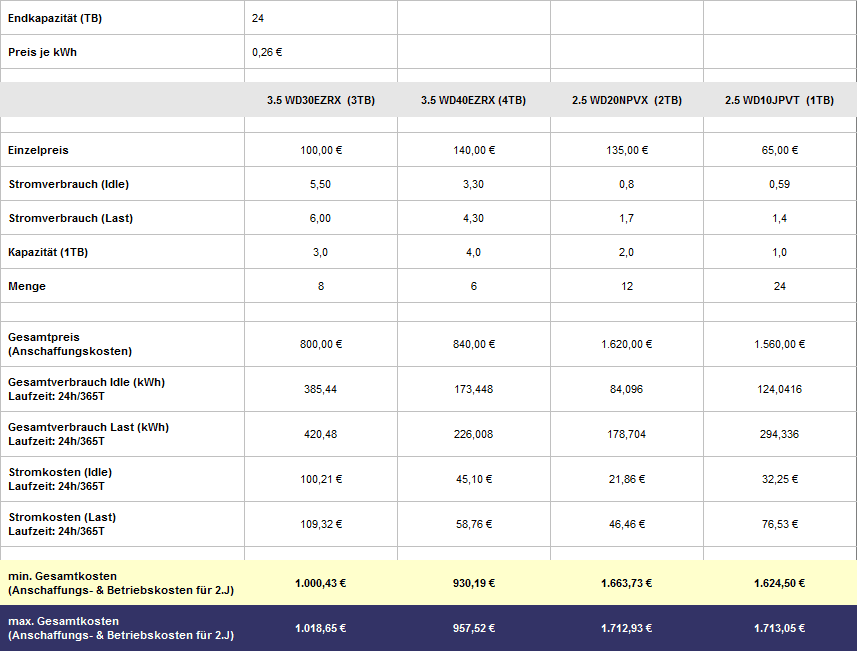Select Kapazität cell 1,0
The width and height of the screenshot is (857, 651).
(x=780, y=252)
